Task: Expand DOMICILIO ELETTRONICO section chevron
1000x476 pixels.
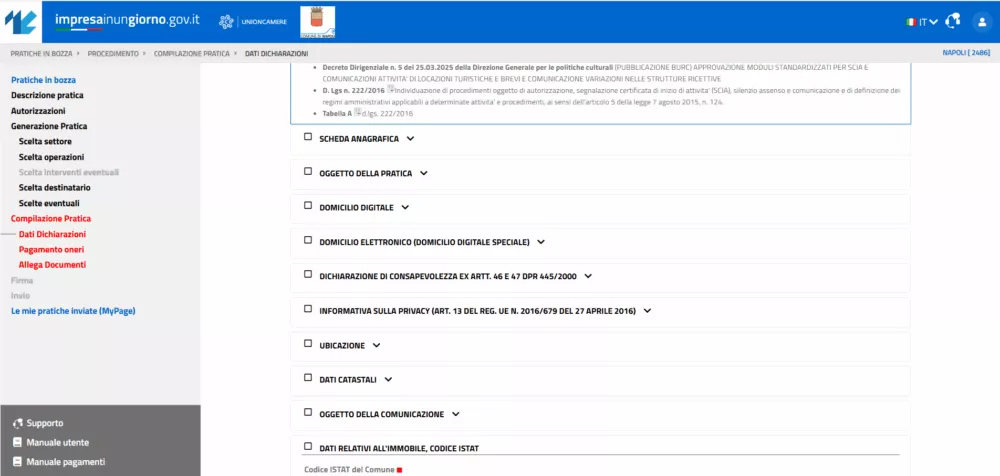Action: click(541, 242)
